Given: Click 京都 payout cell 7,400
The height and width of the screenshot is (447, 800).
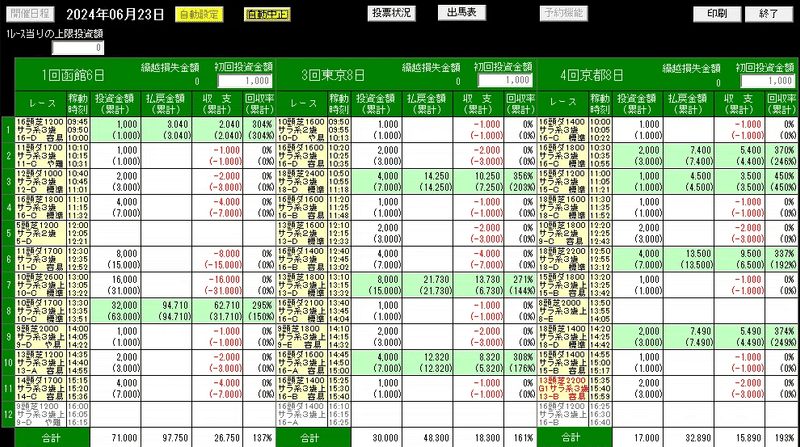Looking at the screenshot, I should click(x=688, y=155).
